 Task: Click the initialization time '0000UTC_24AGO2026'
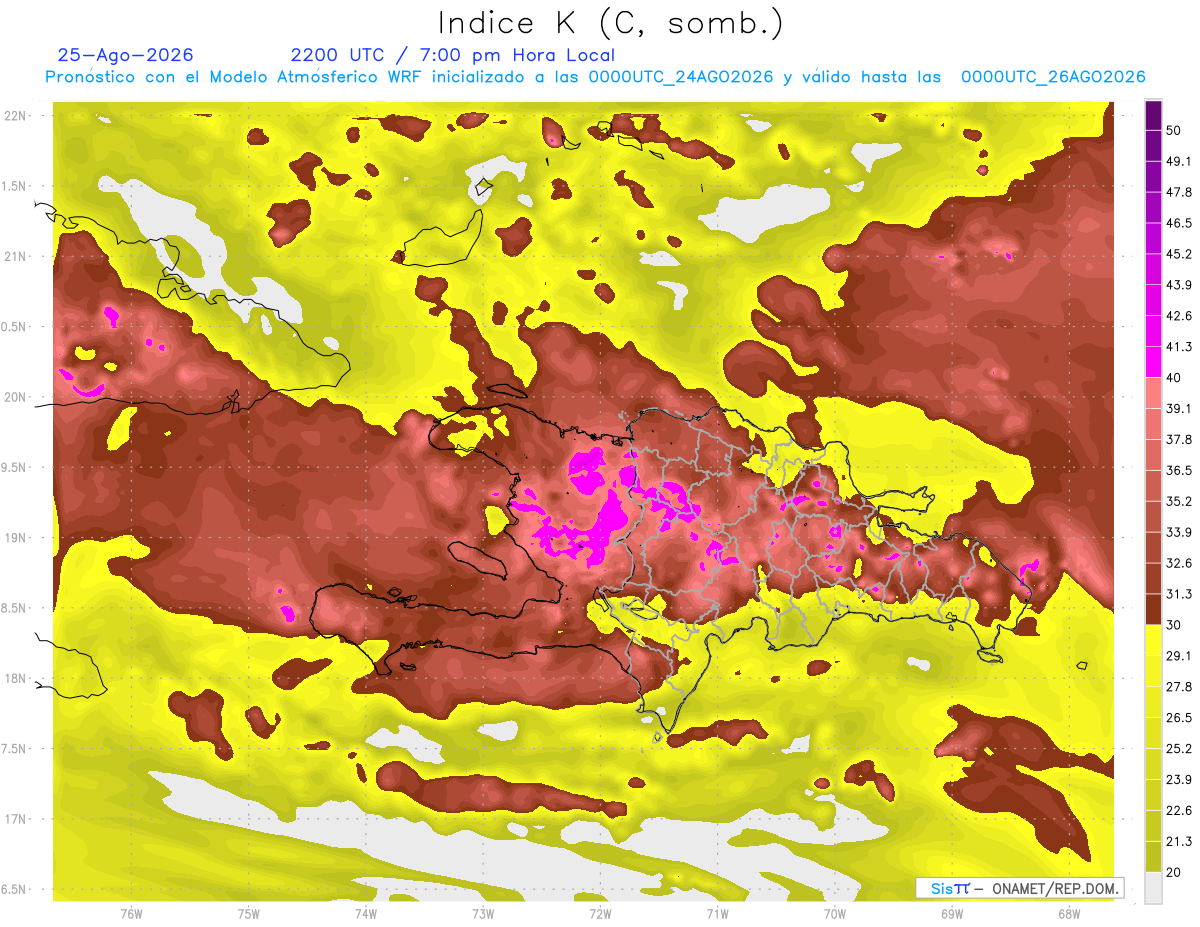pyautogui.click(x=681, y=77)
